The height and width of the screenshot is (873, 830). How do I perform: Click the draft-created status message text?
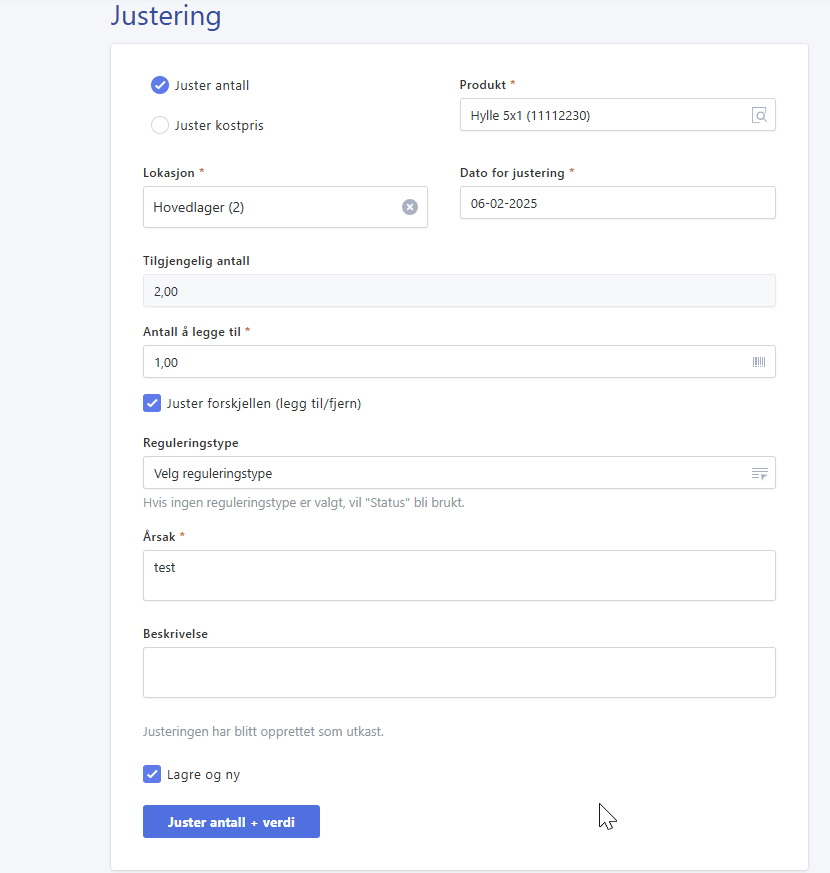pos(263,731)
